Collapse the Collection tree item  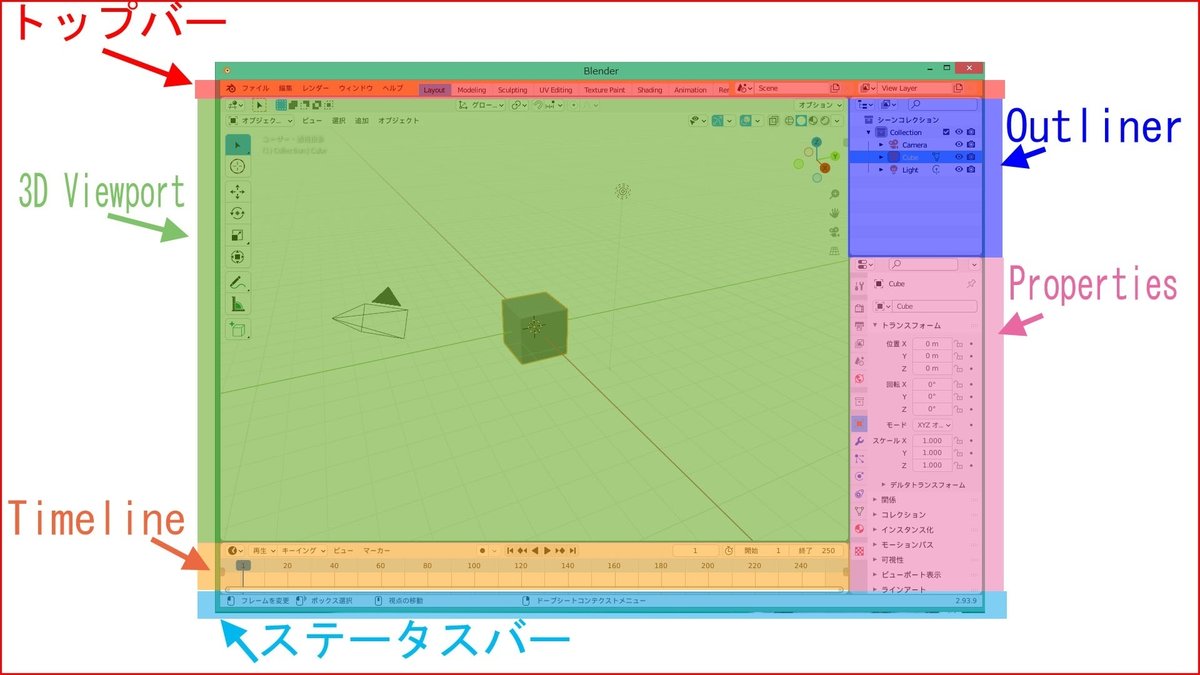point(869,133)
